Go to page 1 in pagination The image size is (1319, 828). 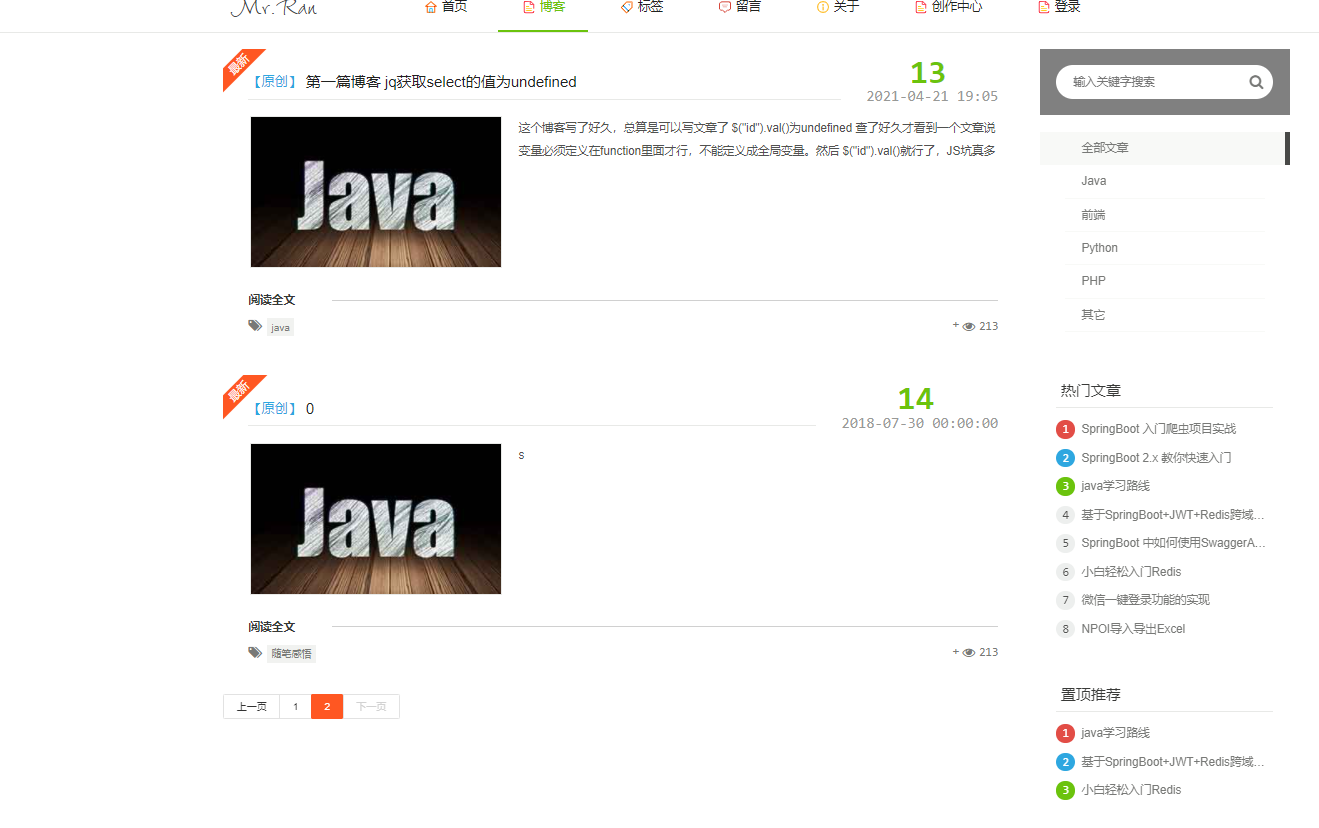[295, 706]
